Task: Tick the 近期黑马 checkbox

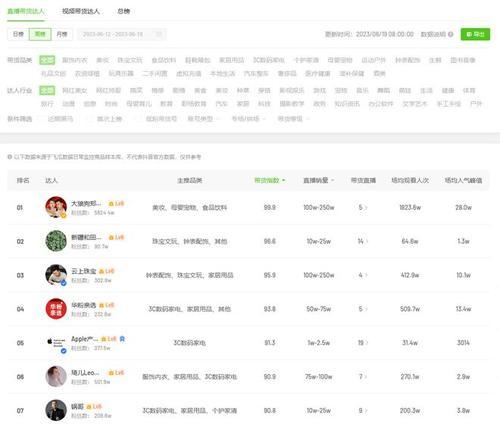Action: [42, 119]
